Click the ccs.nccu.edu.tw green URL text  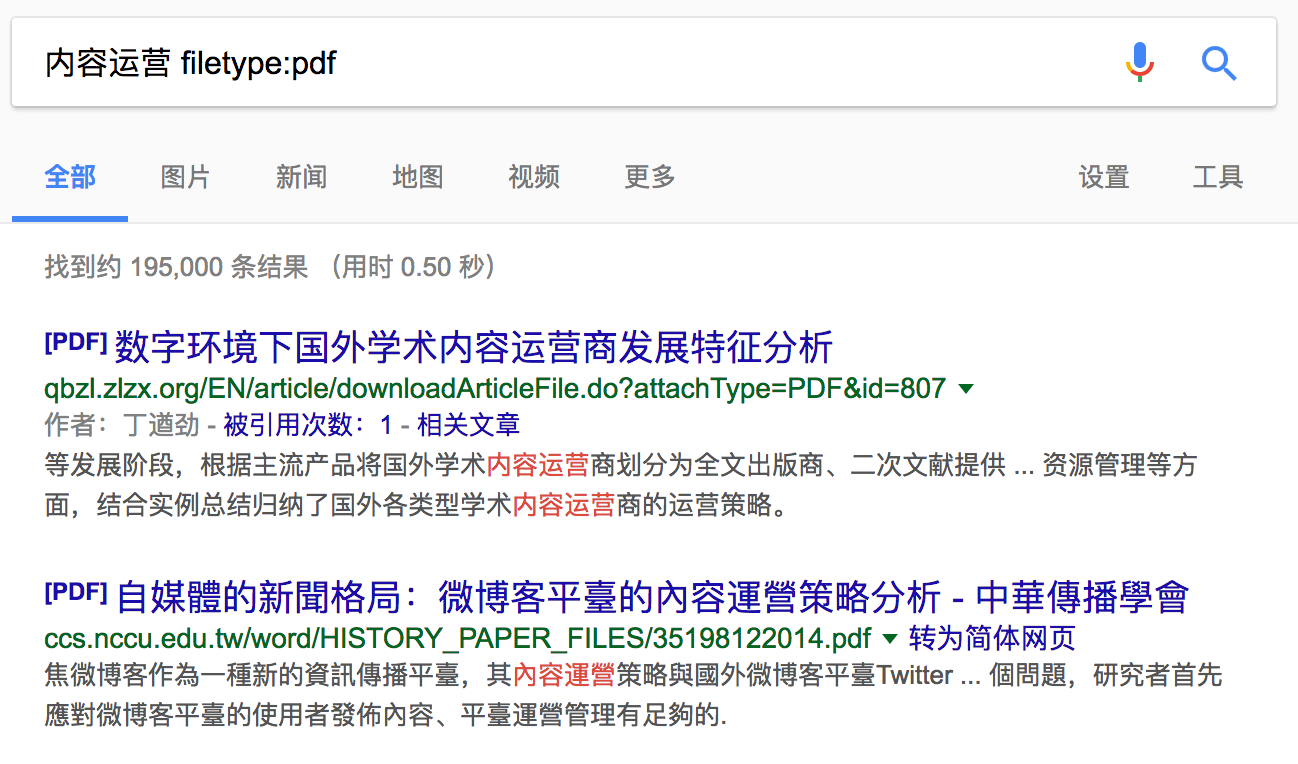click(458, 638)
